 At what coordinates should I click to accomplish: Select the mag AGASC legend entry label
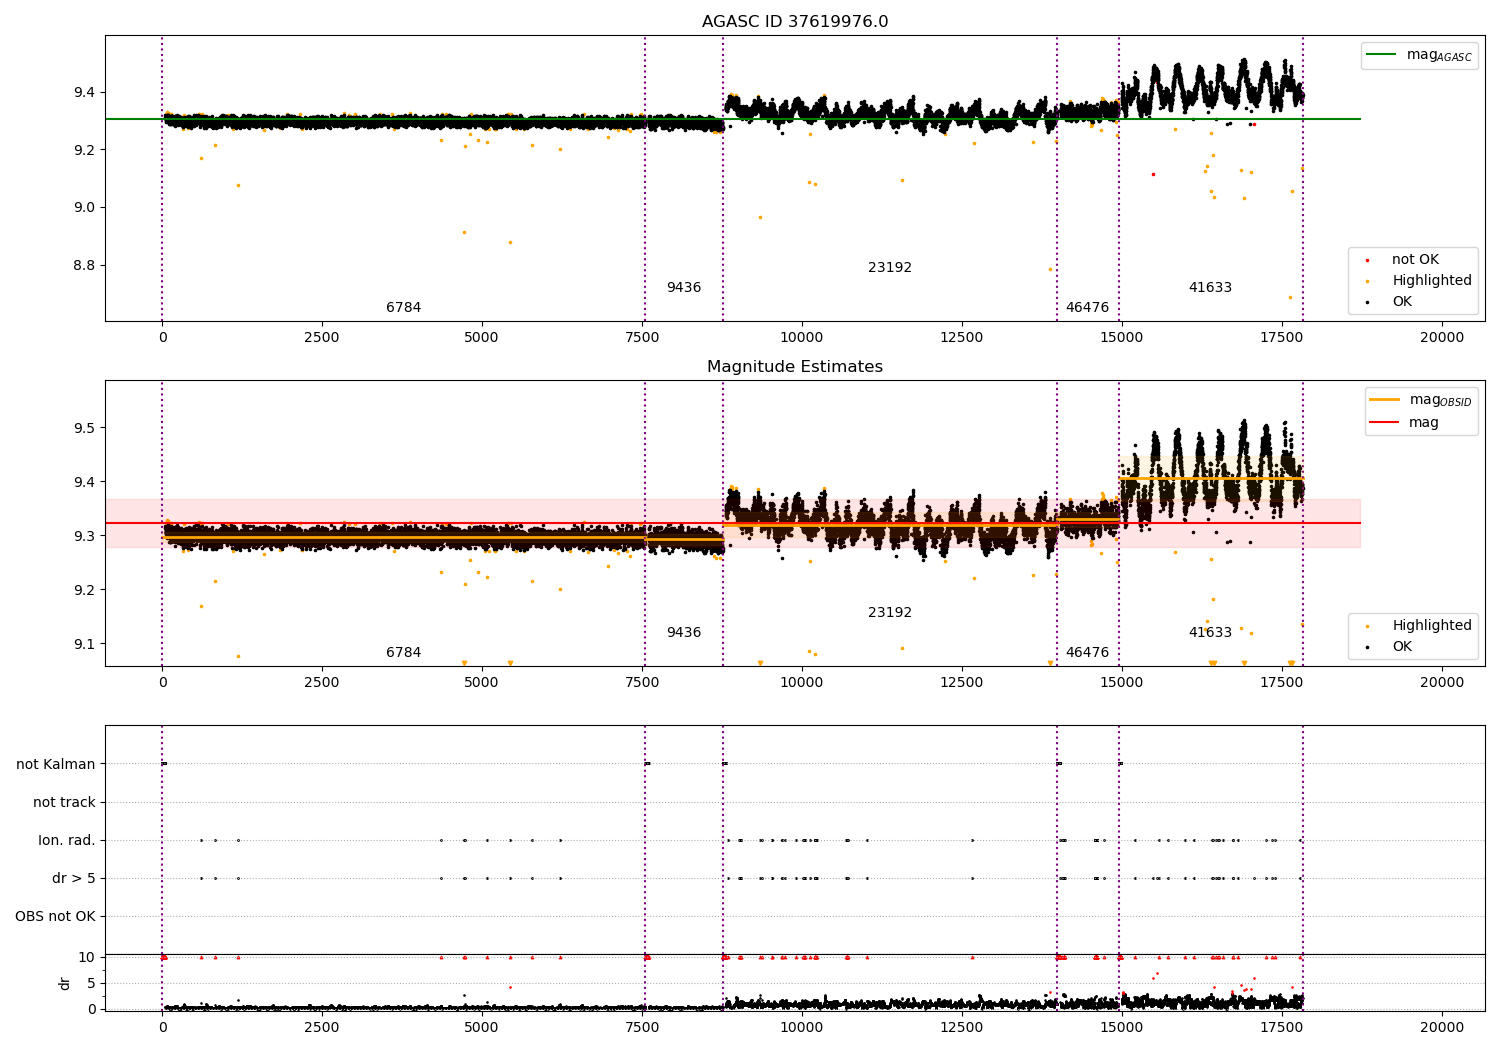tap(1439, 56)
